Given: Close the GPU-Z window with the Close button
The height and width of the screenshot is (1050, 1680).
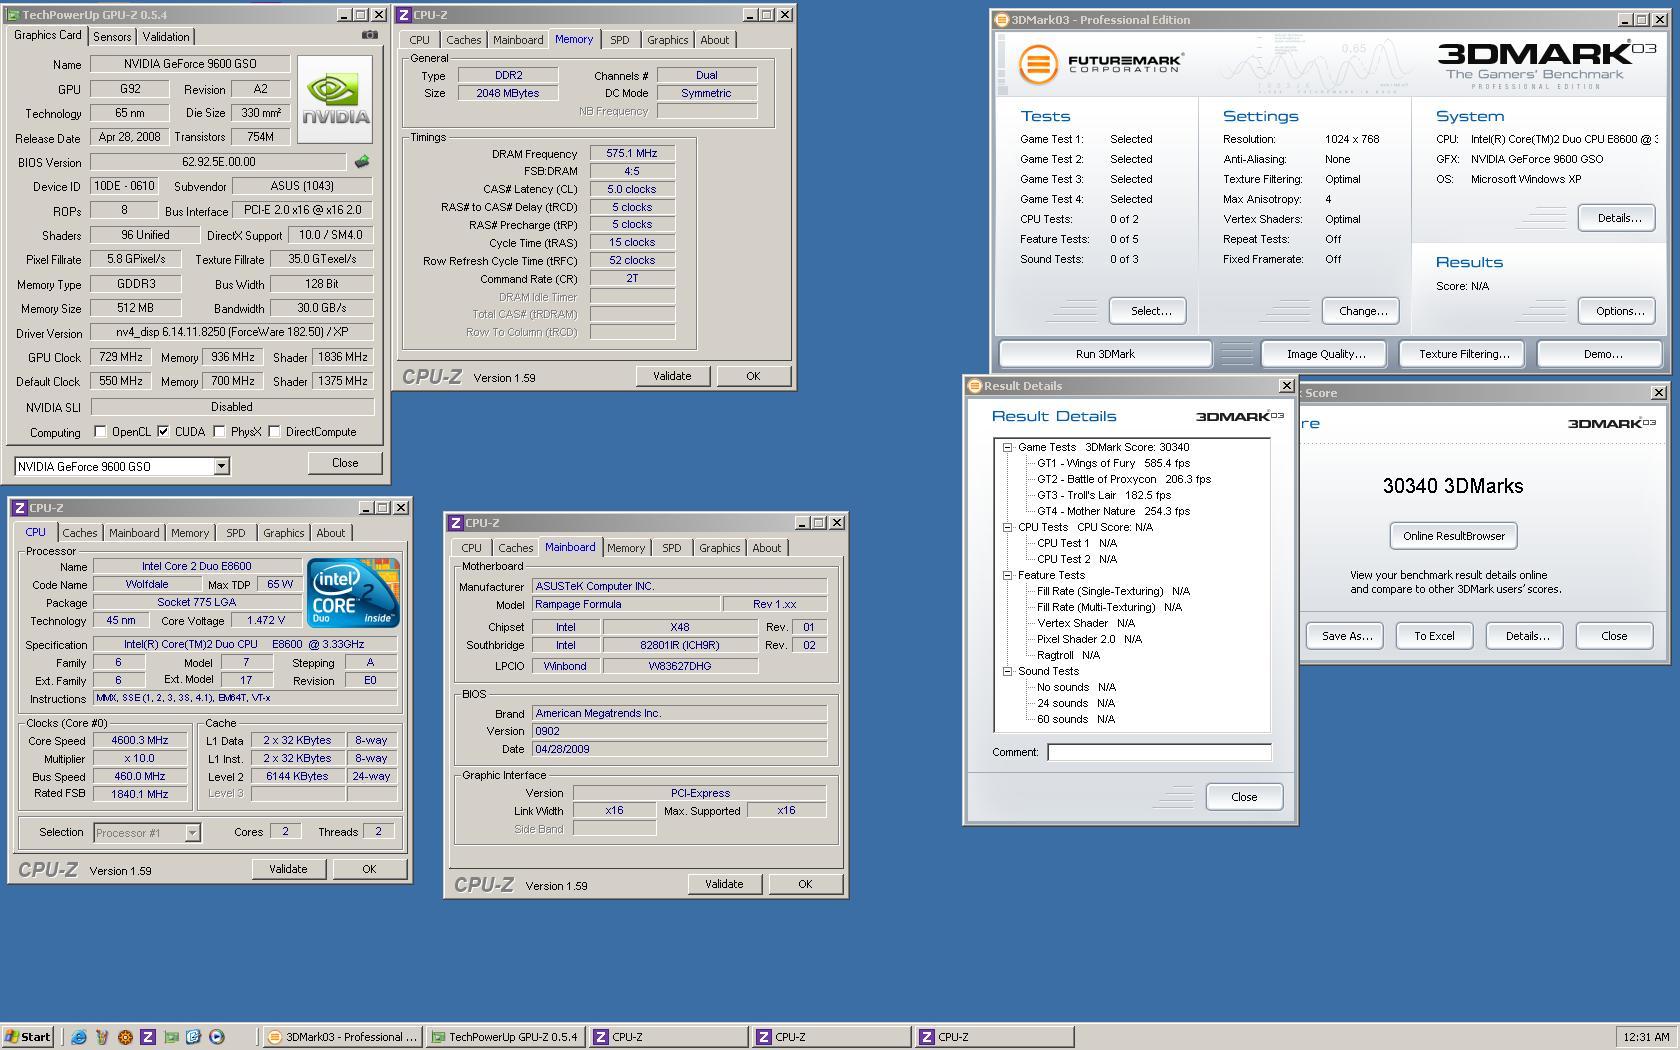Looking at the screenshot, I should click(x=345, y=463).
